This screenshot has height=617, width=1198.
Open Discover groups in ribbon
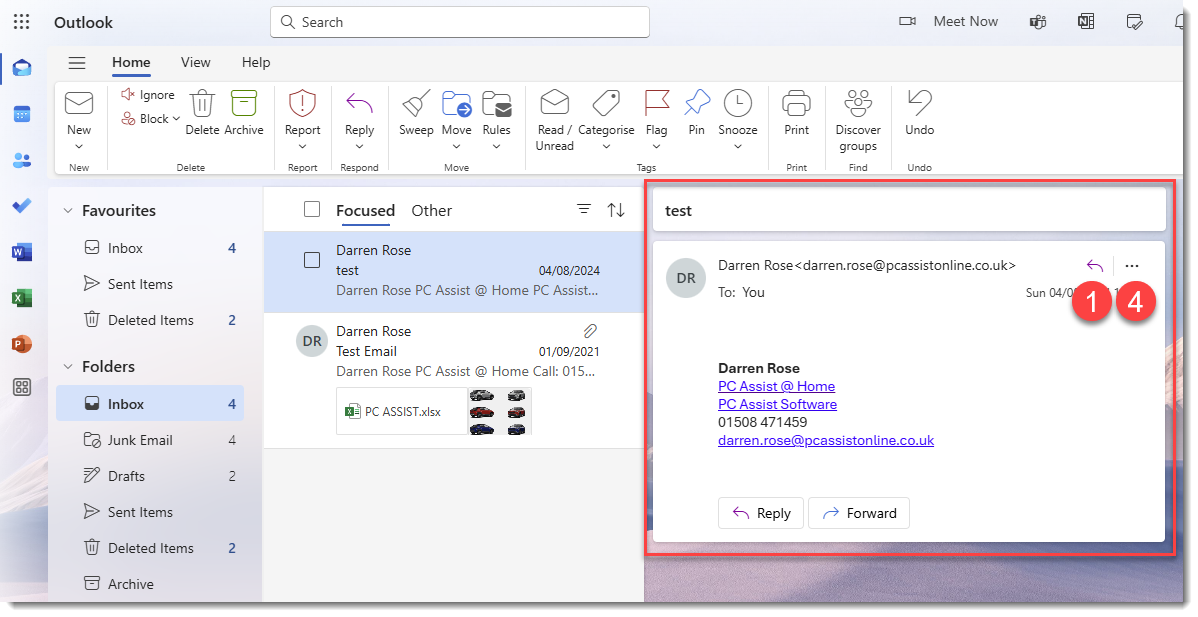tap(858, 104)
